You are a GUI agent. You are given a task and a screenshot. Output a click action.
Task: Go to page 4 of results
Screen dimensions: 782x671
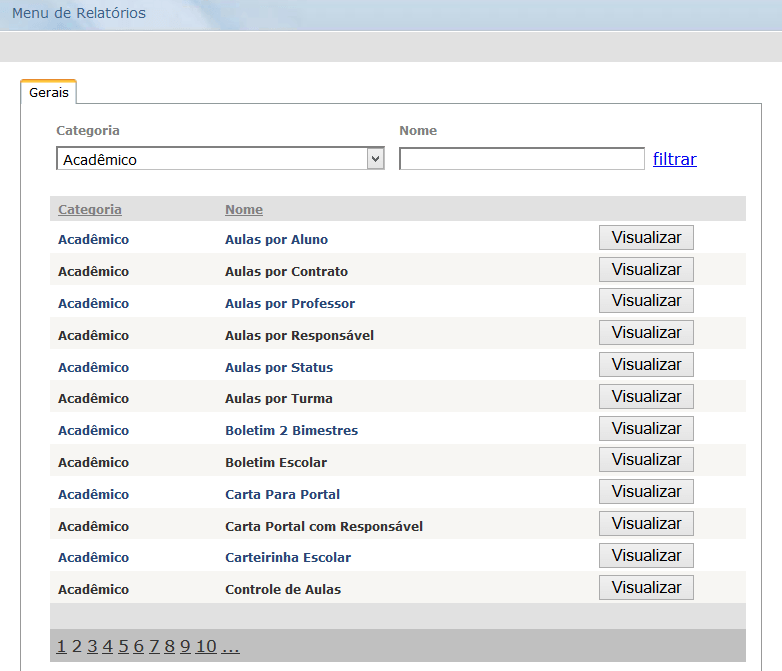108,646
